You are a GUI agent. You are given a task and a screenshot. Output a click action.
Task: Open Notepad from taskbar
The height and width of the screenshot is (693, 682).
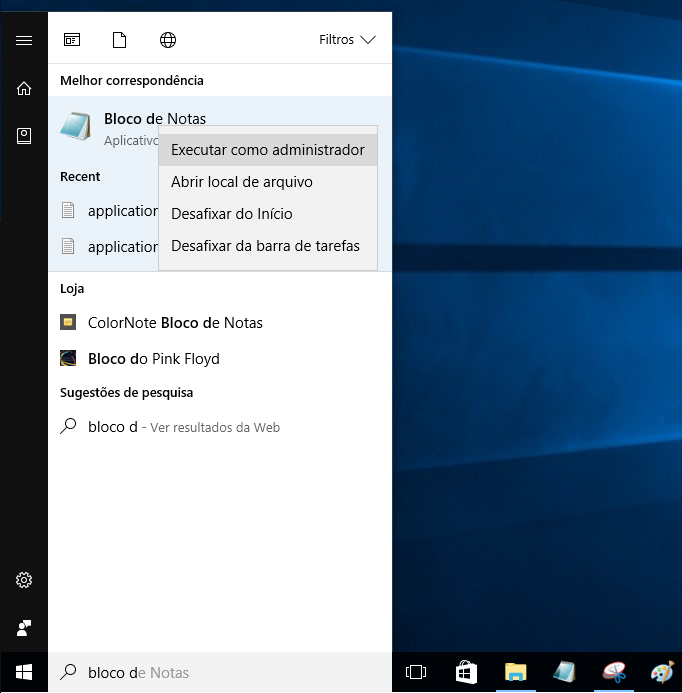(564, 672)
